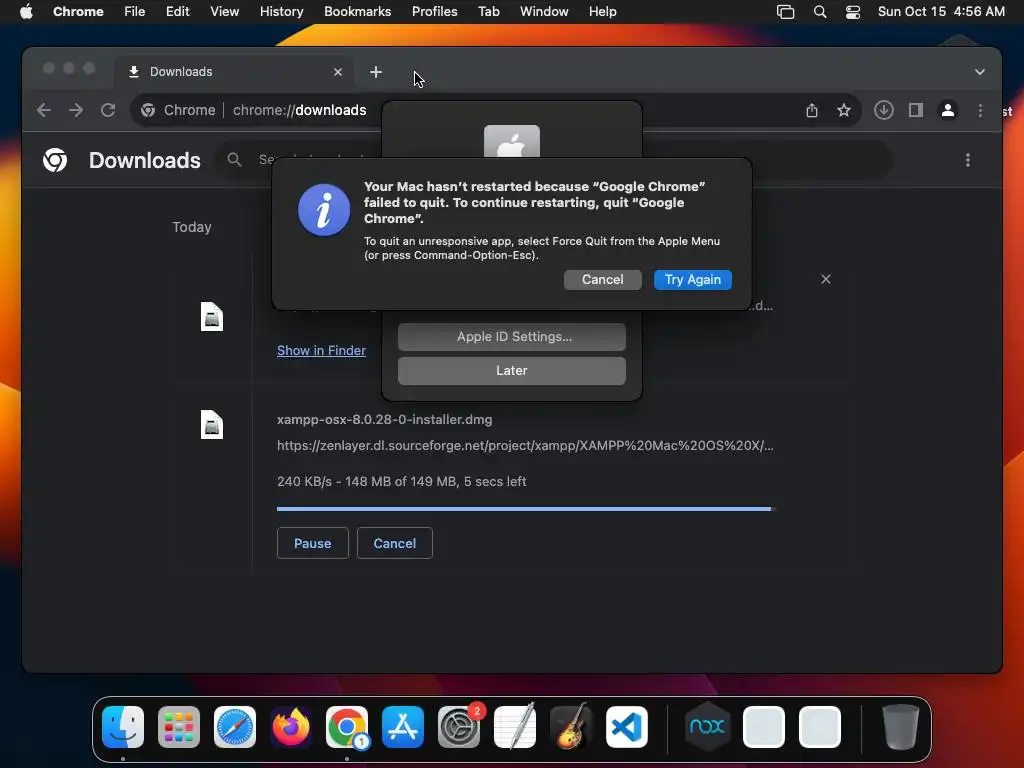Launch GarageBand from the Dock
Image resolution: width=1024 pixels, height=768 pixels.
tap(571, 727)
